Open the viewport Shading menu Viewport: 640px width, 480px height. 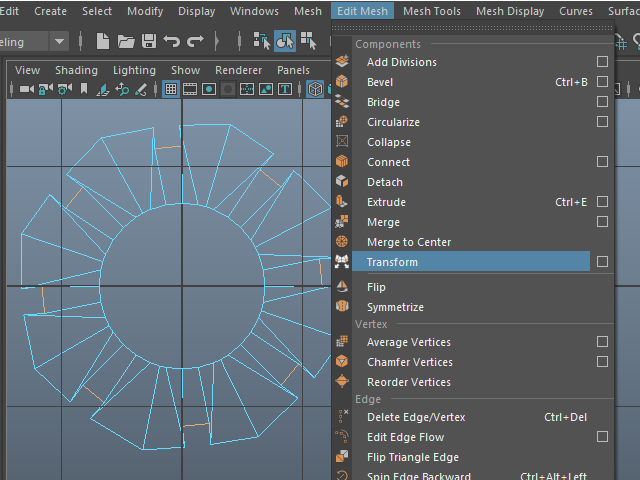tap(76, 70)
